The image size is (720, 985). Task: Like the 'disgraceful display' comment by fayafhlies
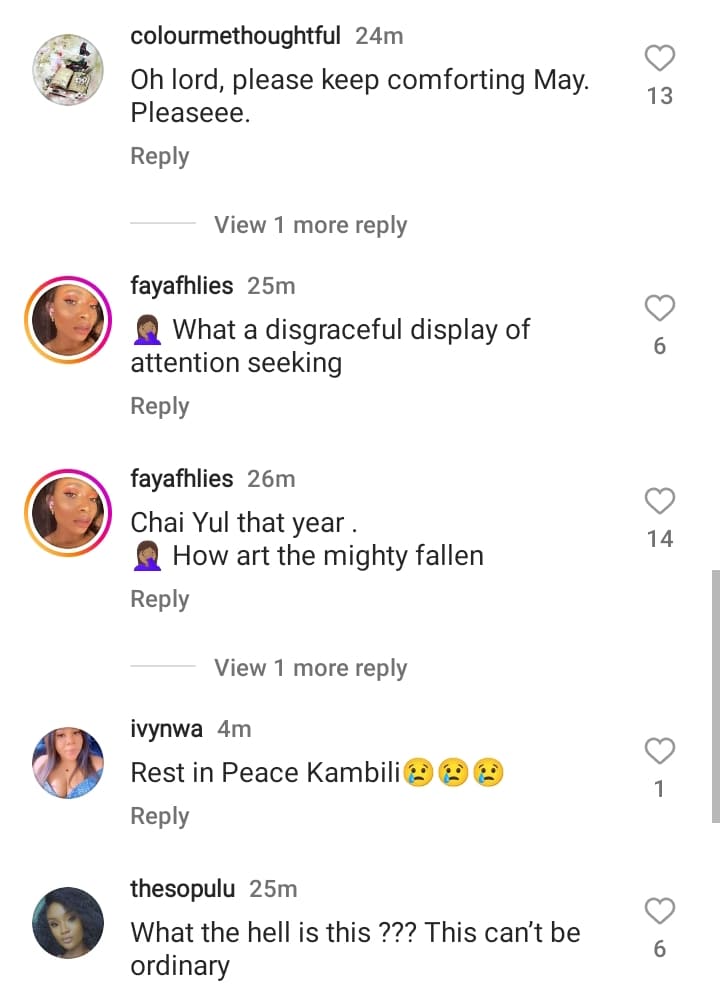point(659,309)
